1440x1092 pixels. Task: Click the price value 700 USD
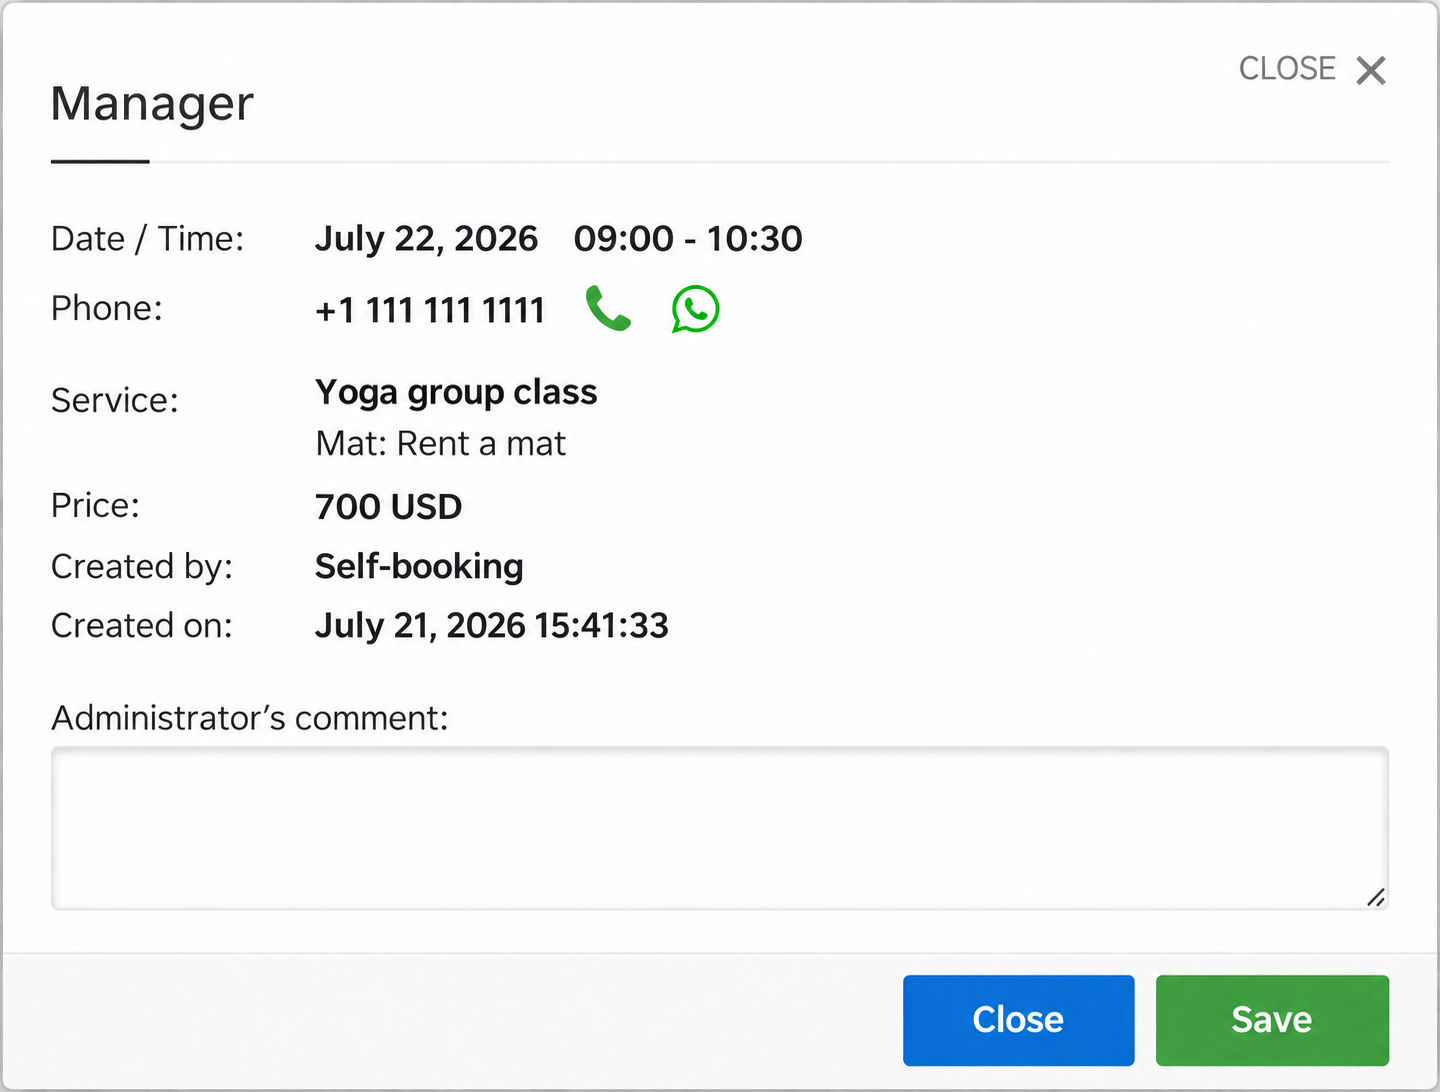pyautogui.click(x=389, y=507)
